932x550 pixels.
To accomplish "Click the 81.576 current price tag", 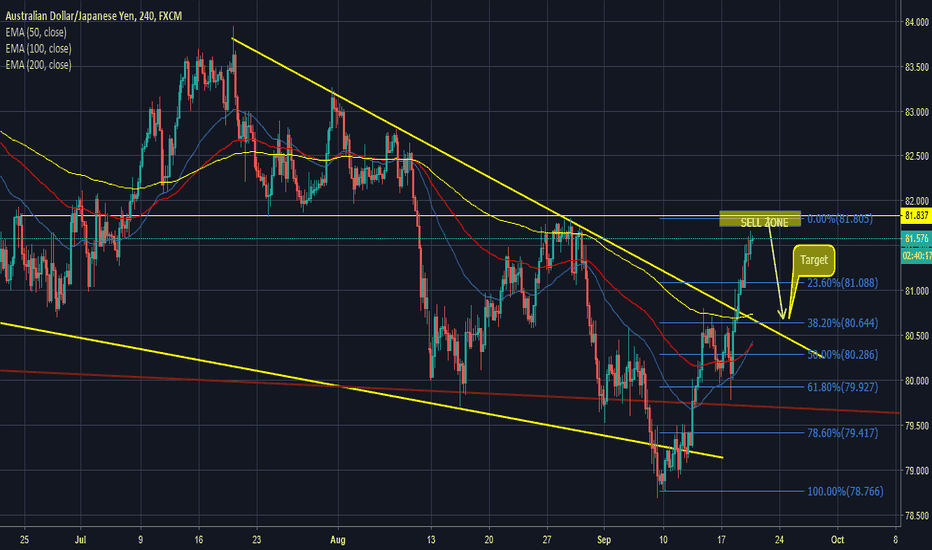I will [916, 238].
